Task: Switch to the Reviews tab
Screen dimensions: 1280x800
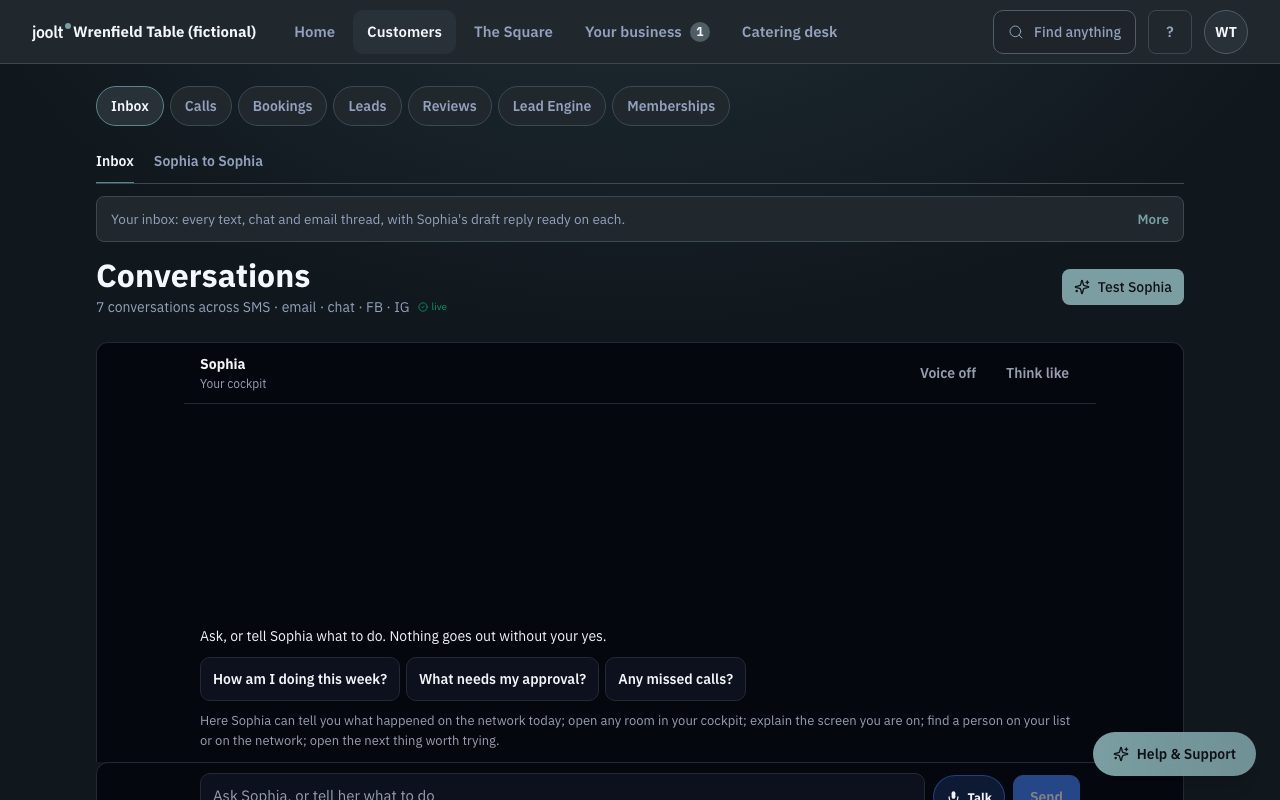Action: [x=449, y=106]
